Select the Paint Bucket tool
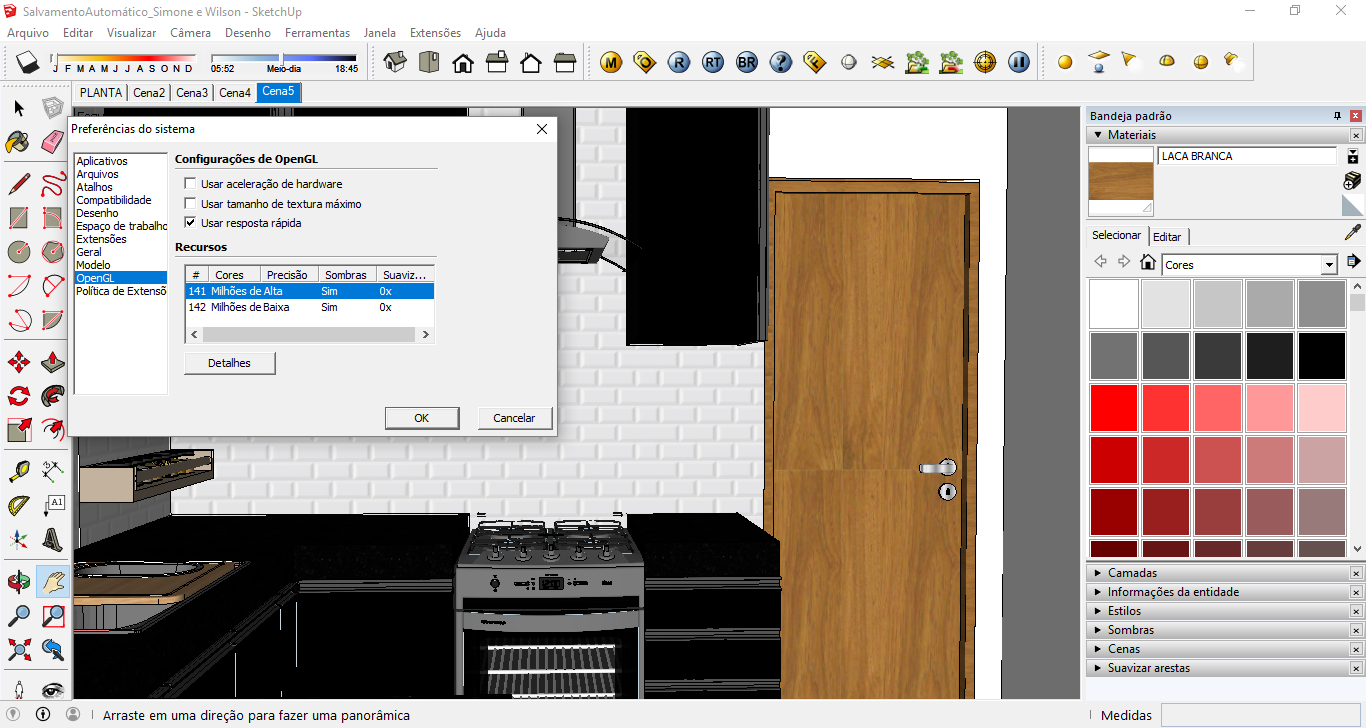This screenshot has height=728, width=1366. [x=18, y=143]
